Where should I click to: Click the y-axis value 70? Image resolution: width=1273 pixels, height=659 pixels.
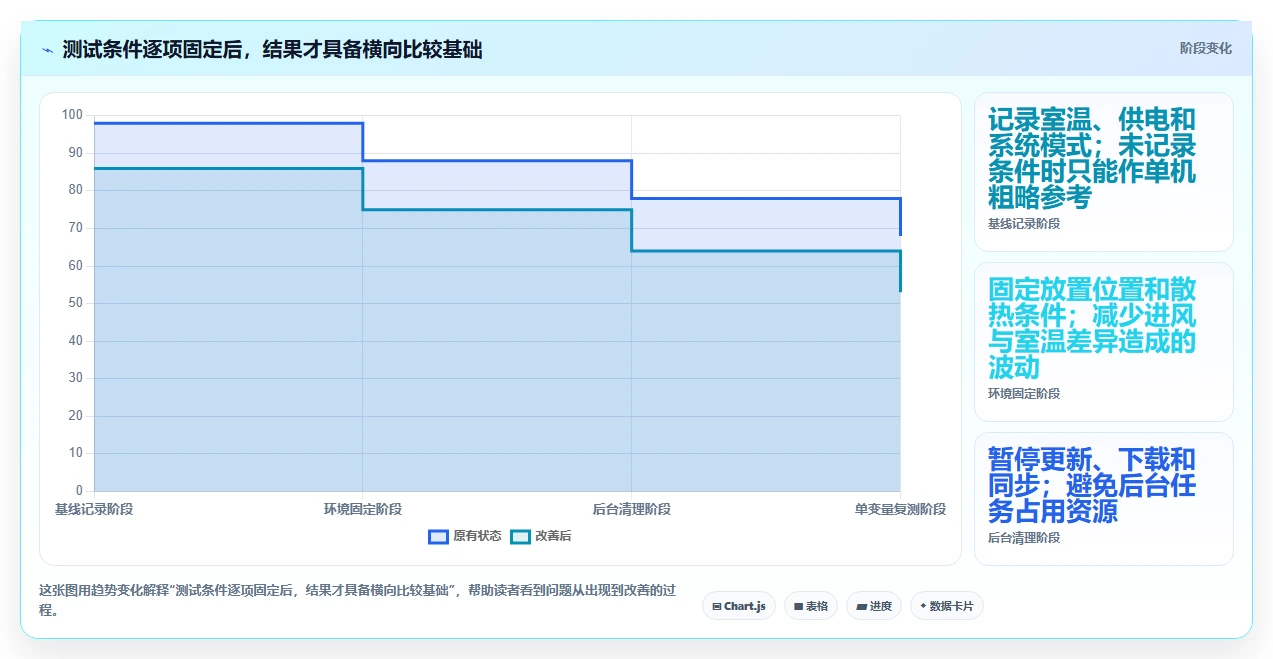pos(76,228)
